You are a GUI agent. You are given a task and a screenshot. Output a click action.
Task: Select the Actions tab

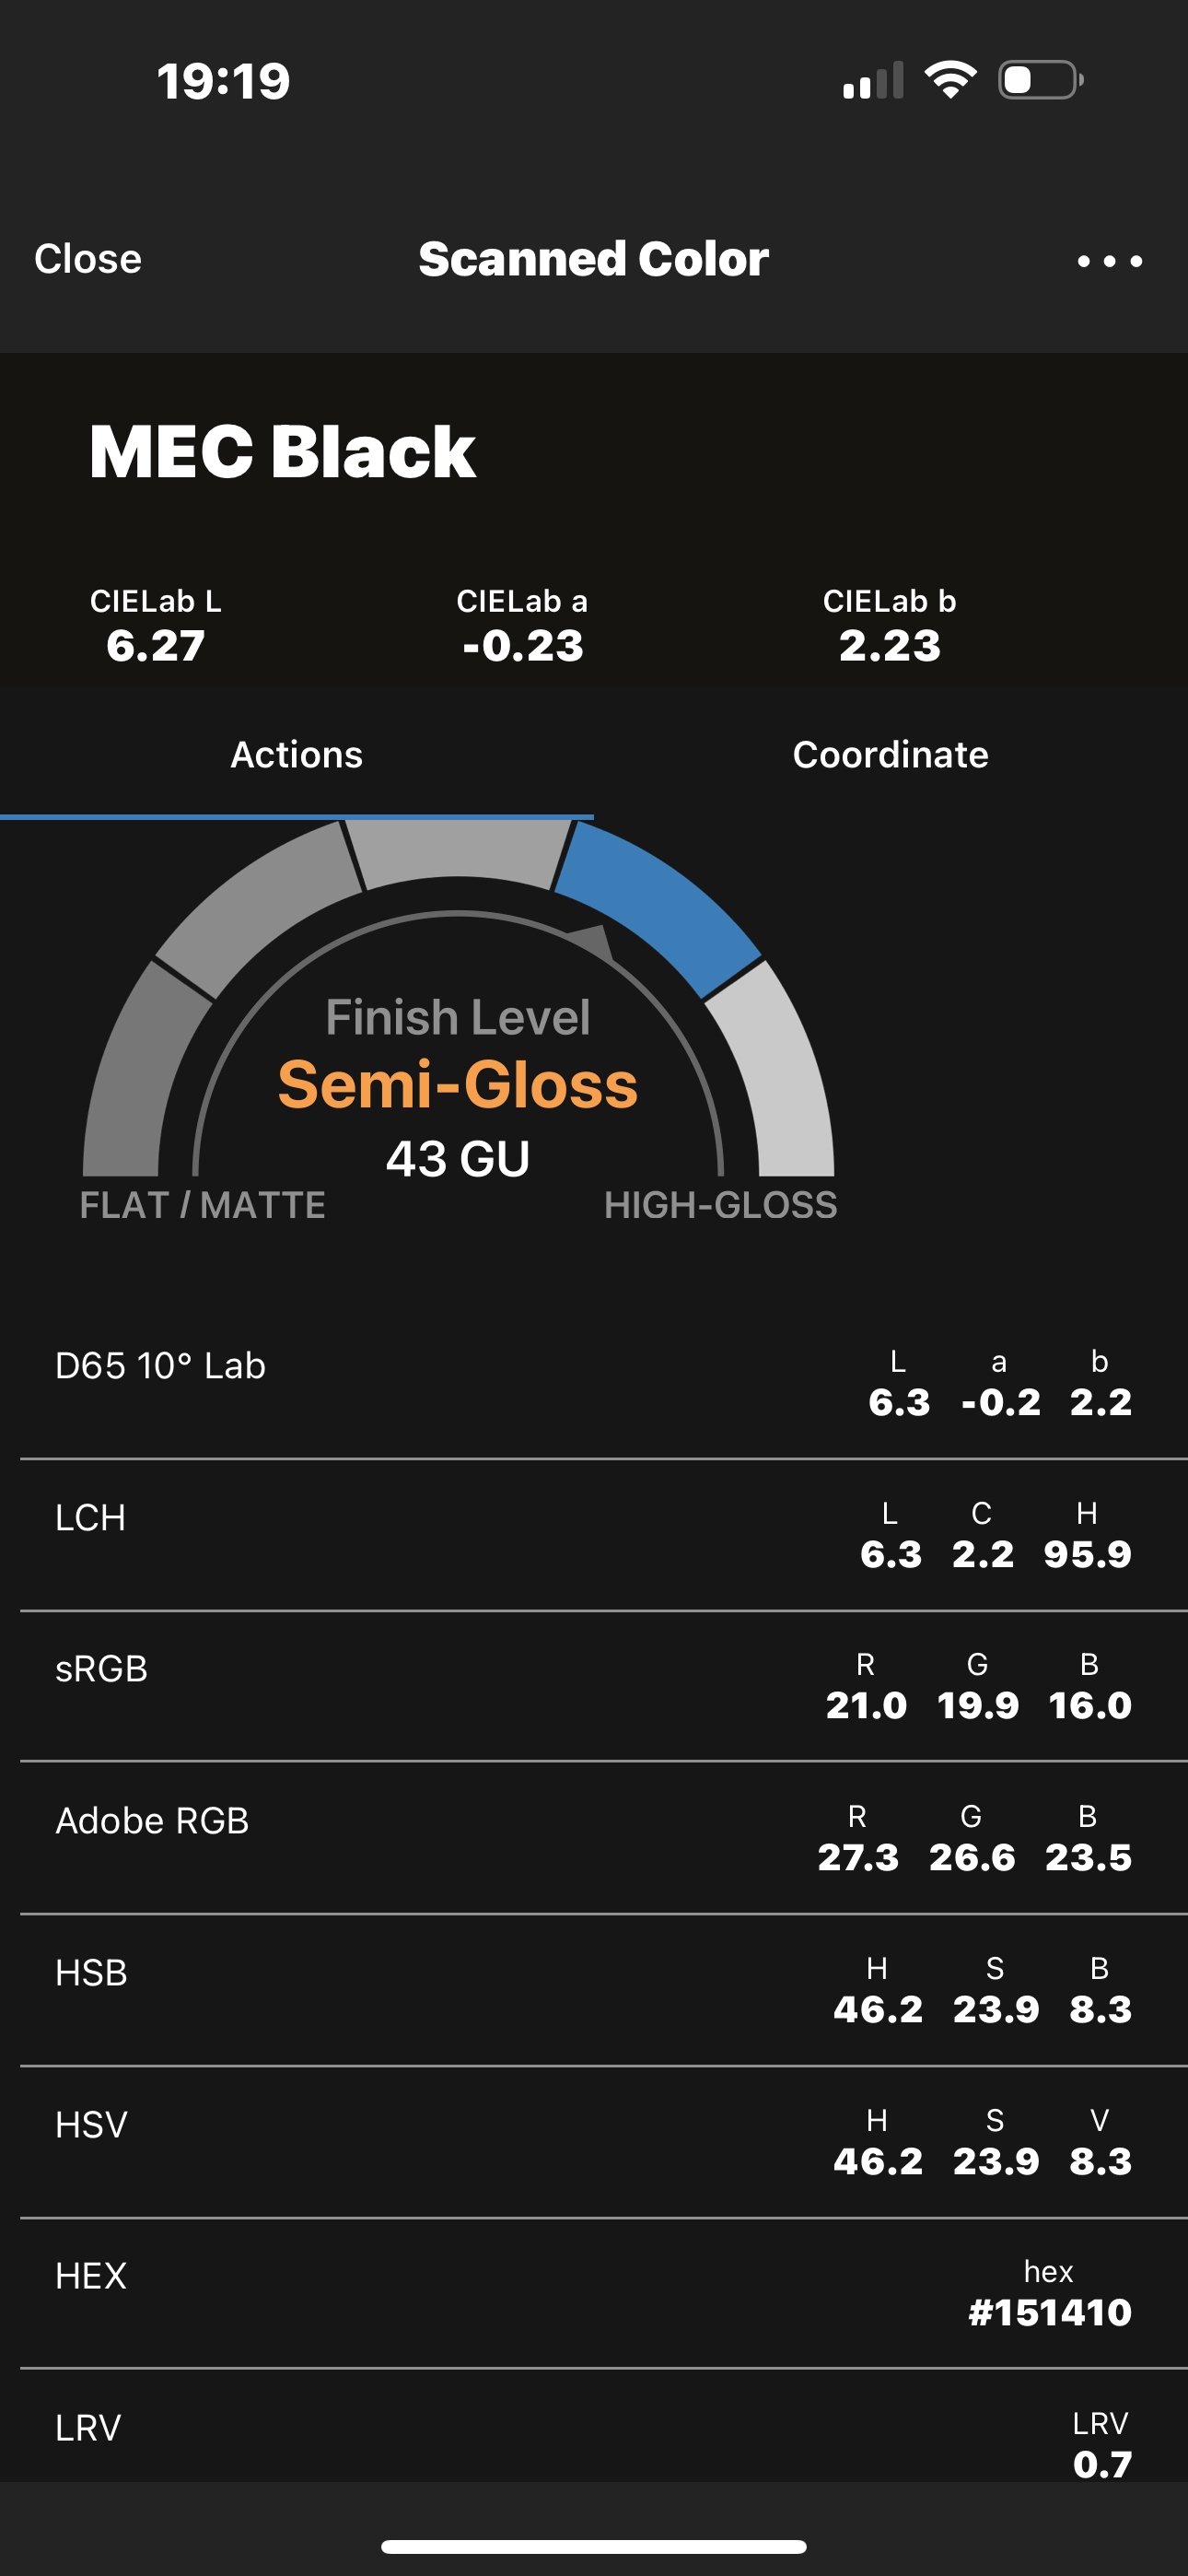(297, 754)
